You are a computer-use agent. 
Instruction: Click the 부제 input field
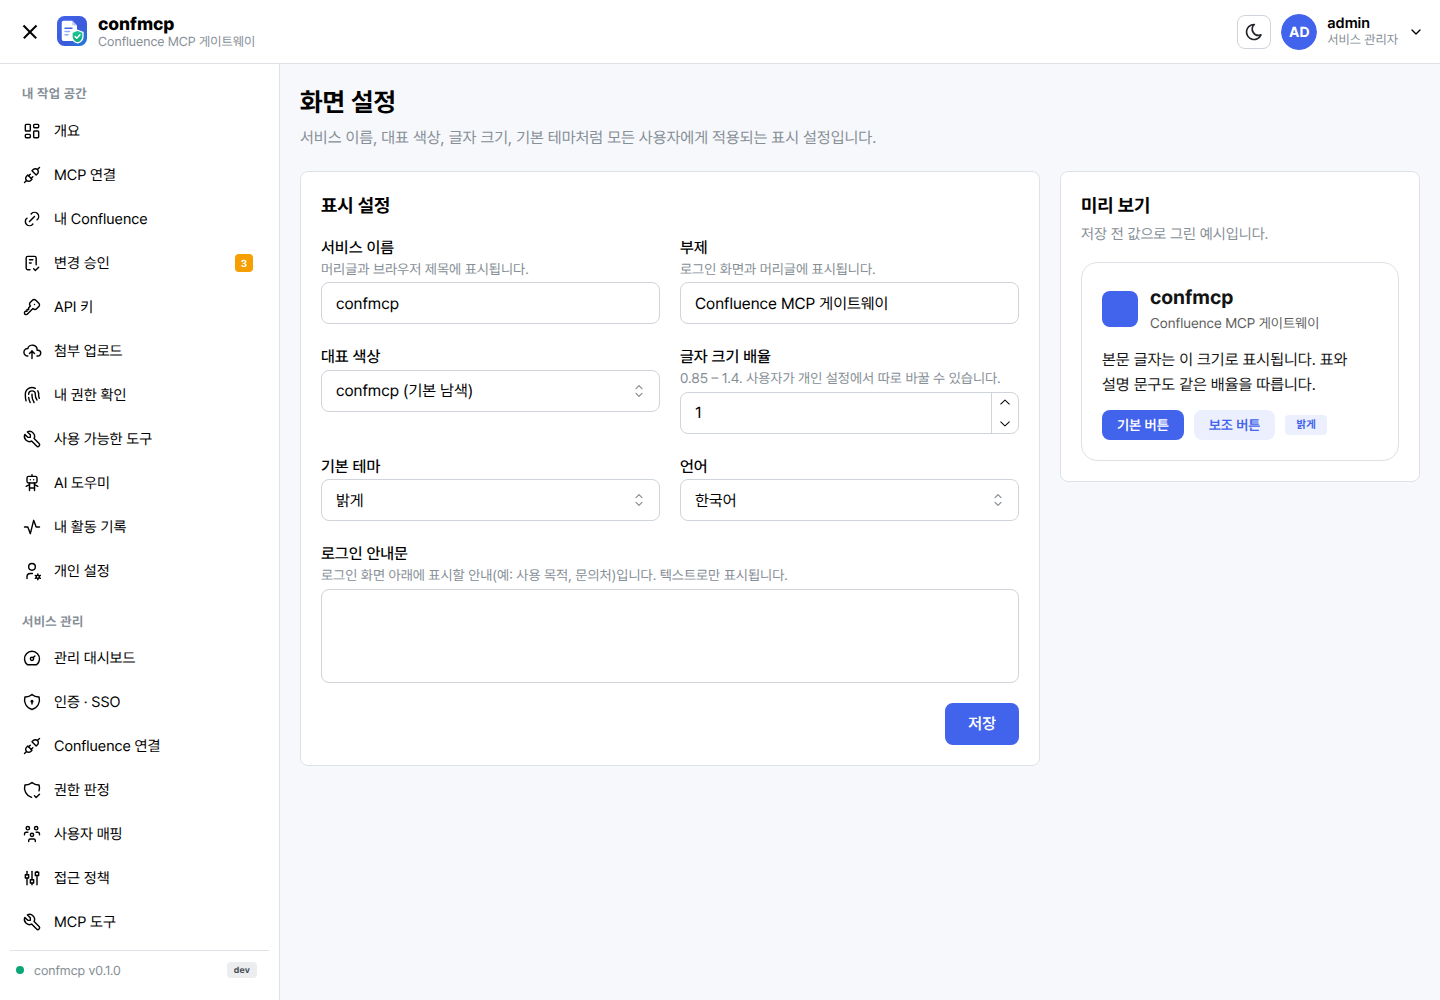(849, 303)
